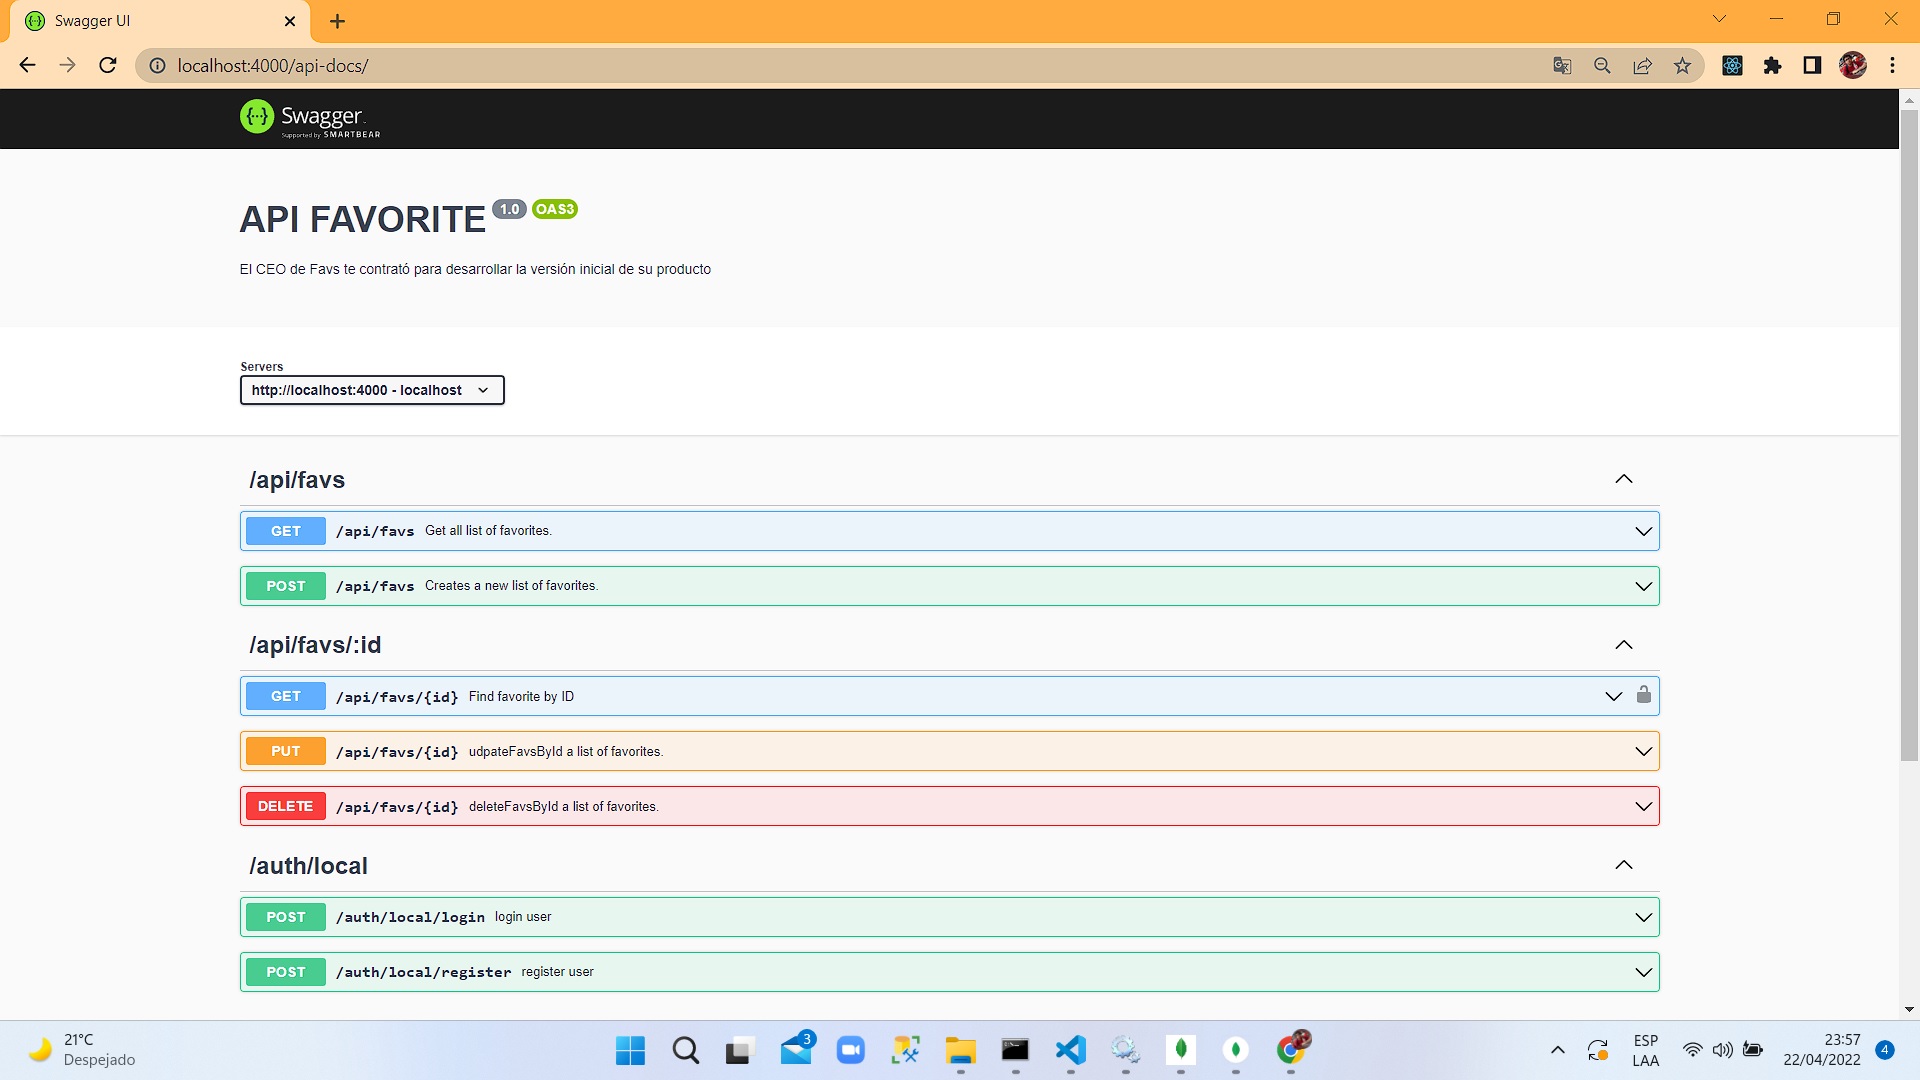The height and width of the screenshot is (1080, 1920).
Task: Open the Servers dropdown localhost:4000
Action: 372,390
